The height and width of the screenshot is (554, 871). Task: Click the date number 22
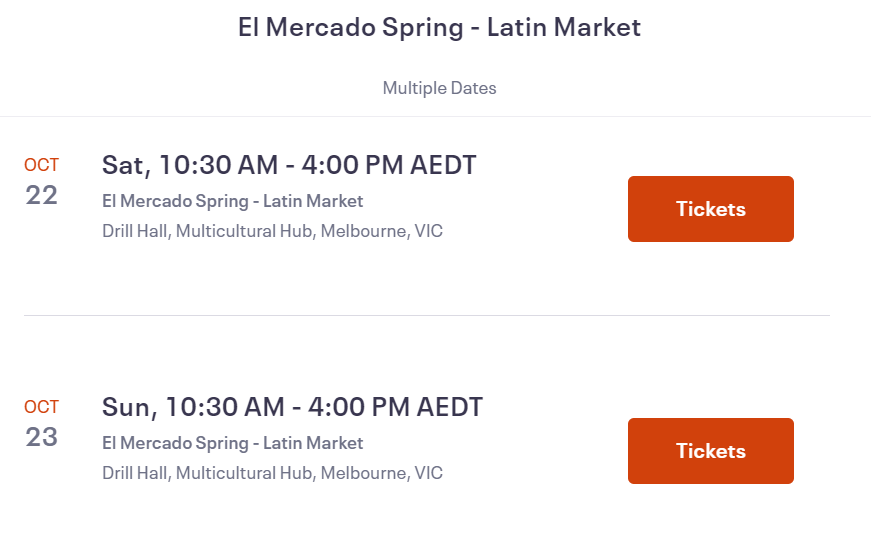(41, 195)
